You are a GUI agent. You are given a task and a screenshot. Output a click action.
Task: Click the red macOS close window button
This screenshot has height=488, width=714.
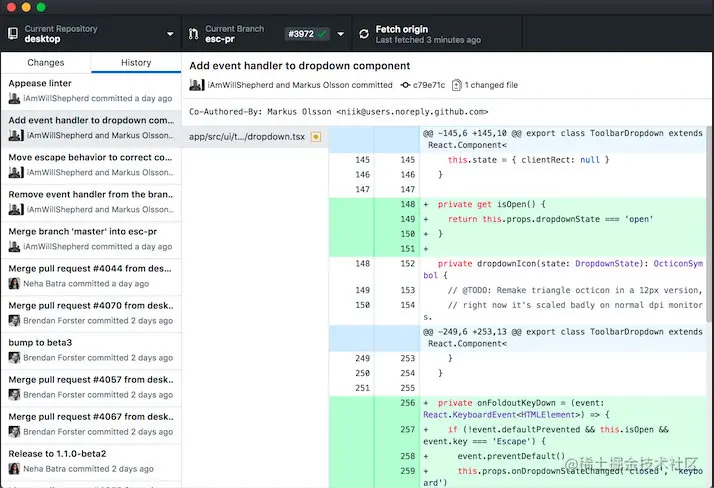coord(11,6)
